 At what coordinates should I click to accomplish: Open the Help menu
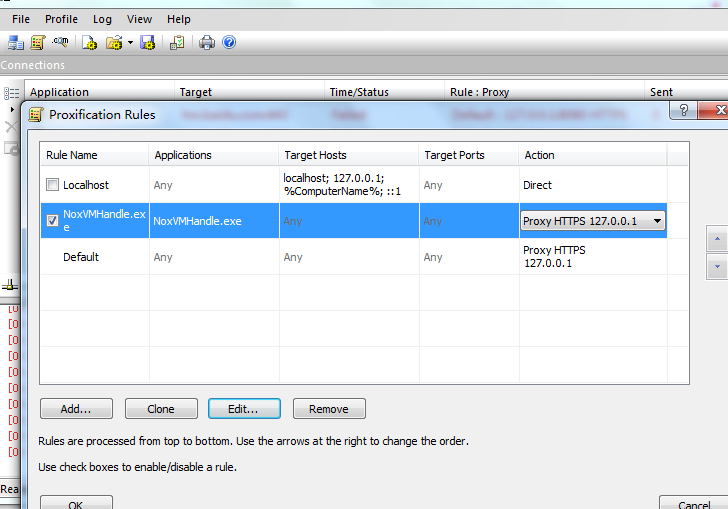(179, 19)
